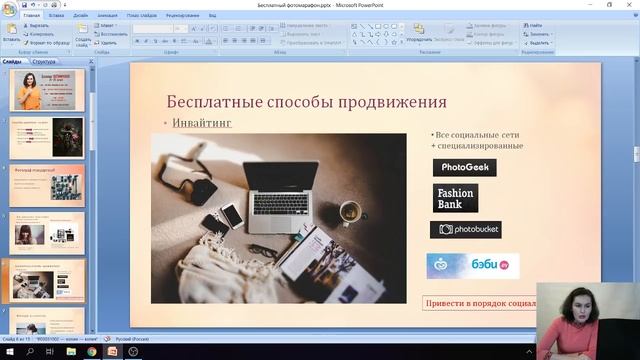
Task: Expand the Макет layout dropdown
Action: (x=106, y=26)
